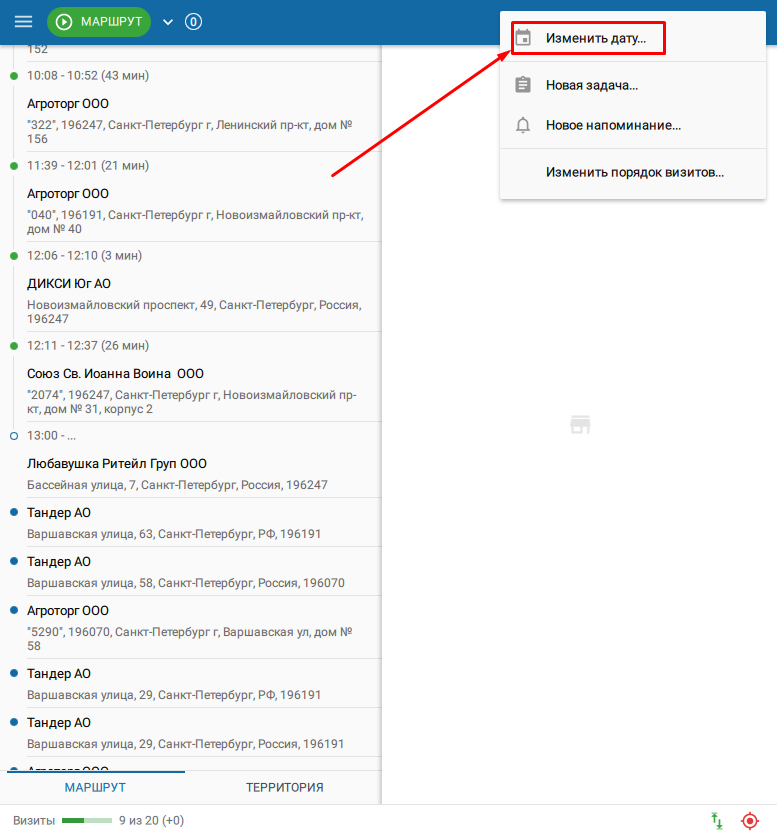Click hollow circle marker at 13:00 visit
Screen dimensions: 777x834
[14, 436]
